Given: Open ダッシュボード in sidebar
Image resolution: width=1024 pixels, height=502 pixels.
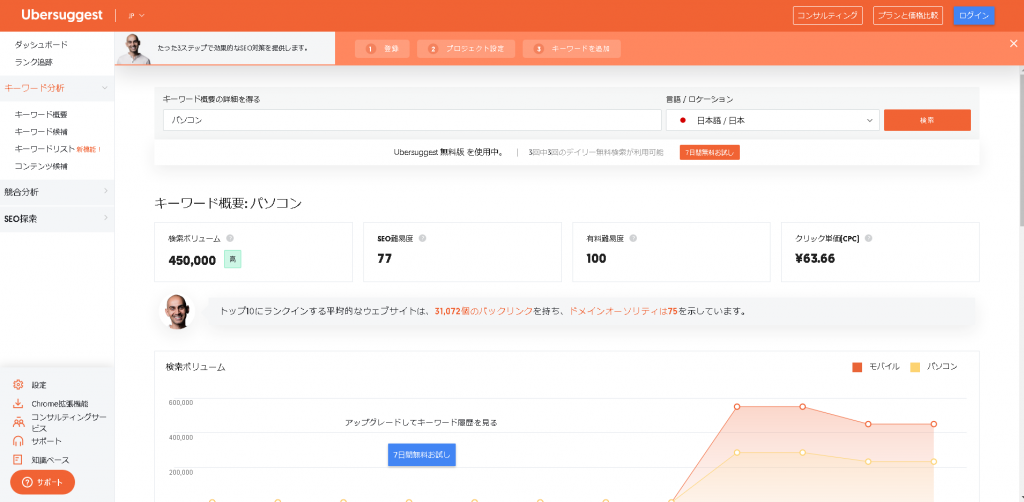Looking at the screenshot, I should tap(40, 44).
